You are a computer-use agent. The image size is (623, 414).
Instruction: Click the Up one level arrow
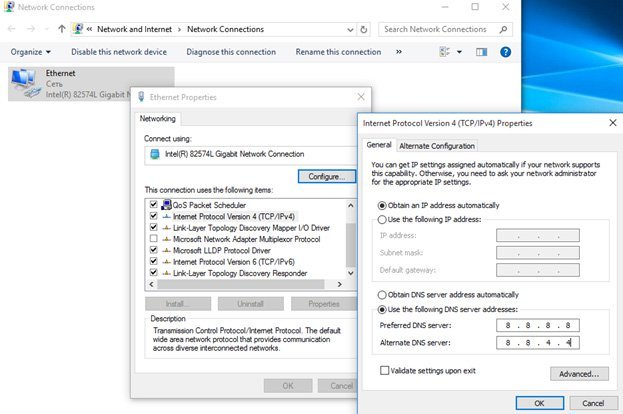click(x=63, y=30)
